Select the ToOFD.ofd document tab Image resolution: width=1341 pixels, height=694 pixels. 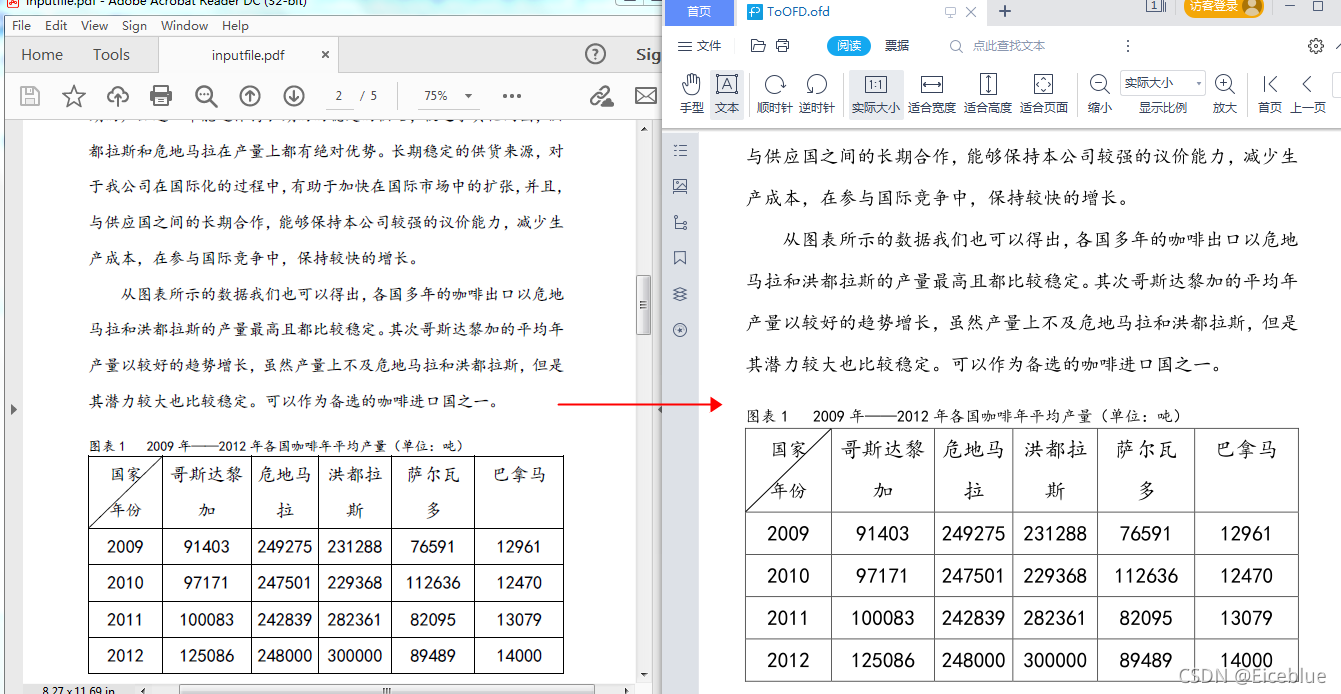798,12
